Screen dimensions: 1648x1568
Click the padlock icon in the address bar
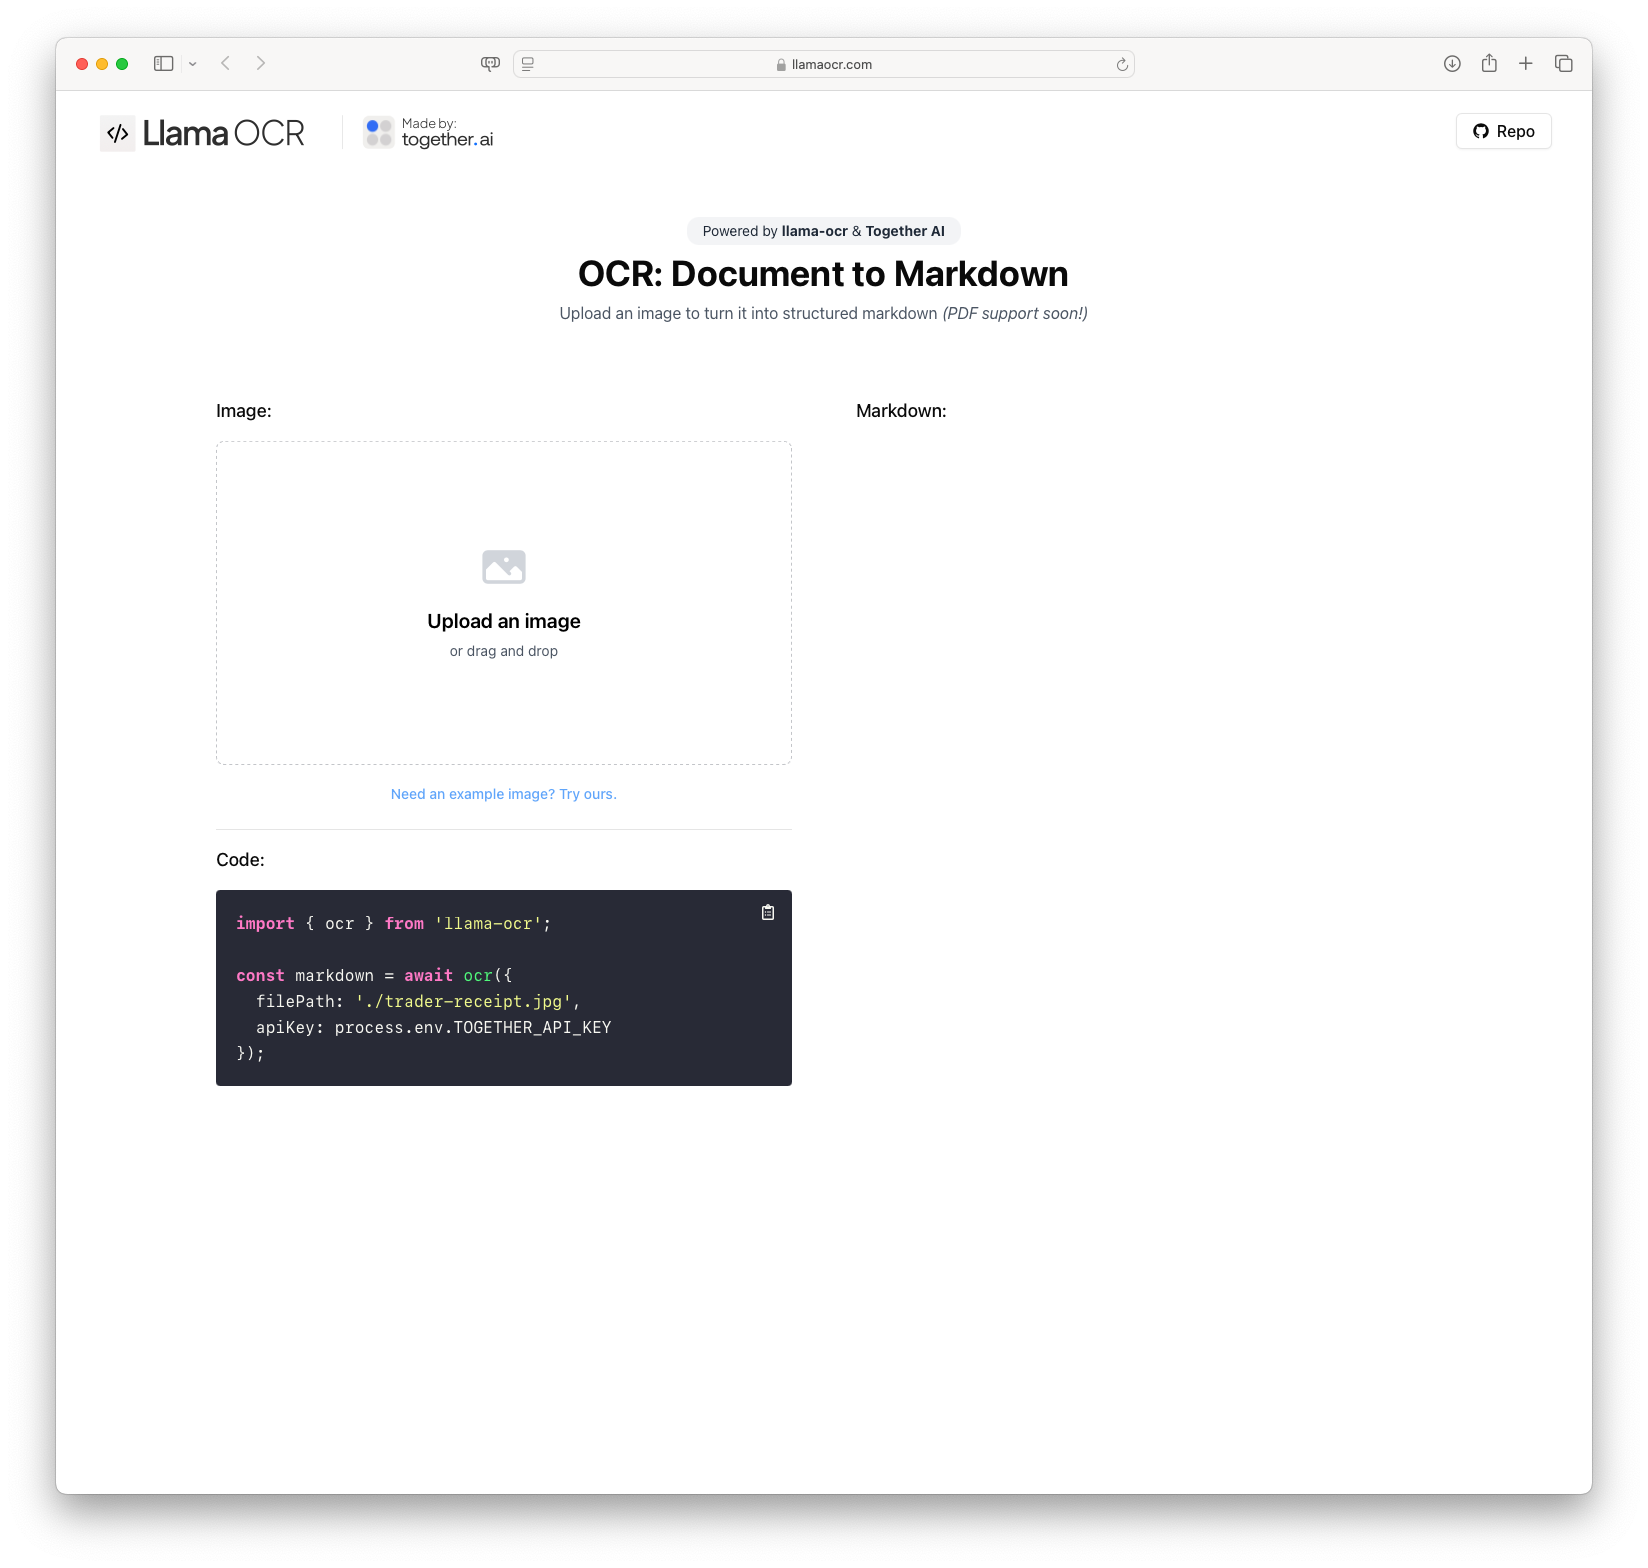tap(779, 63)
